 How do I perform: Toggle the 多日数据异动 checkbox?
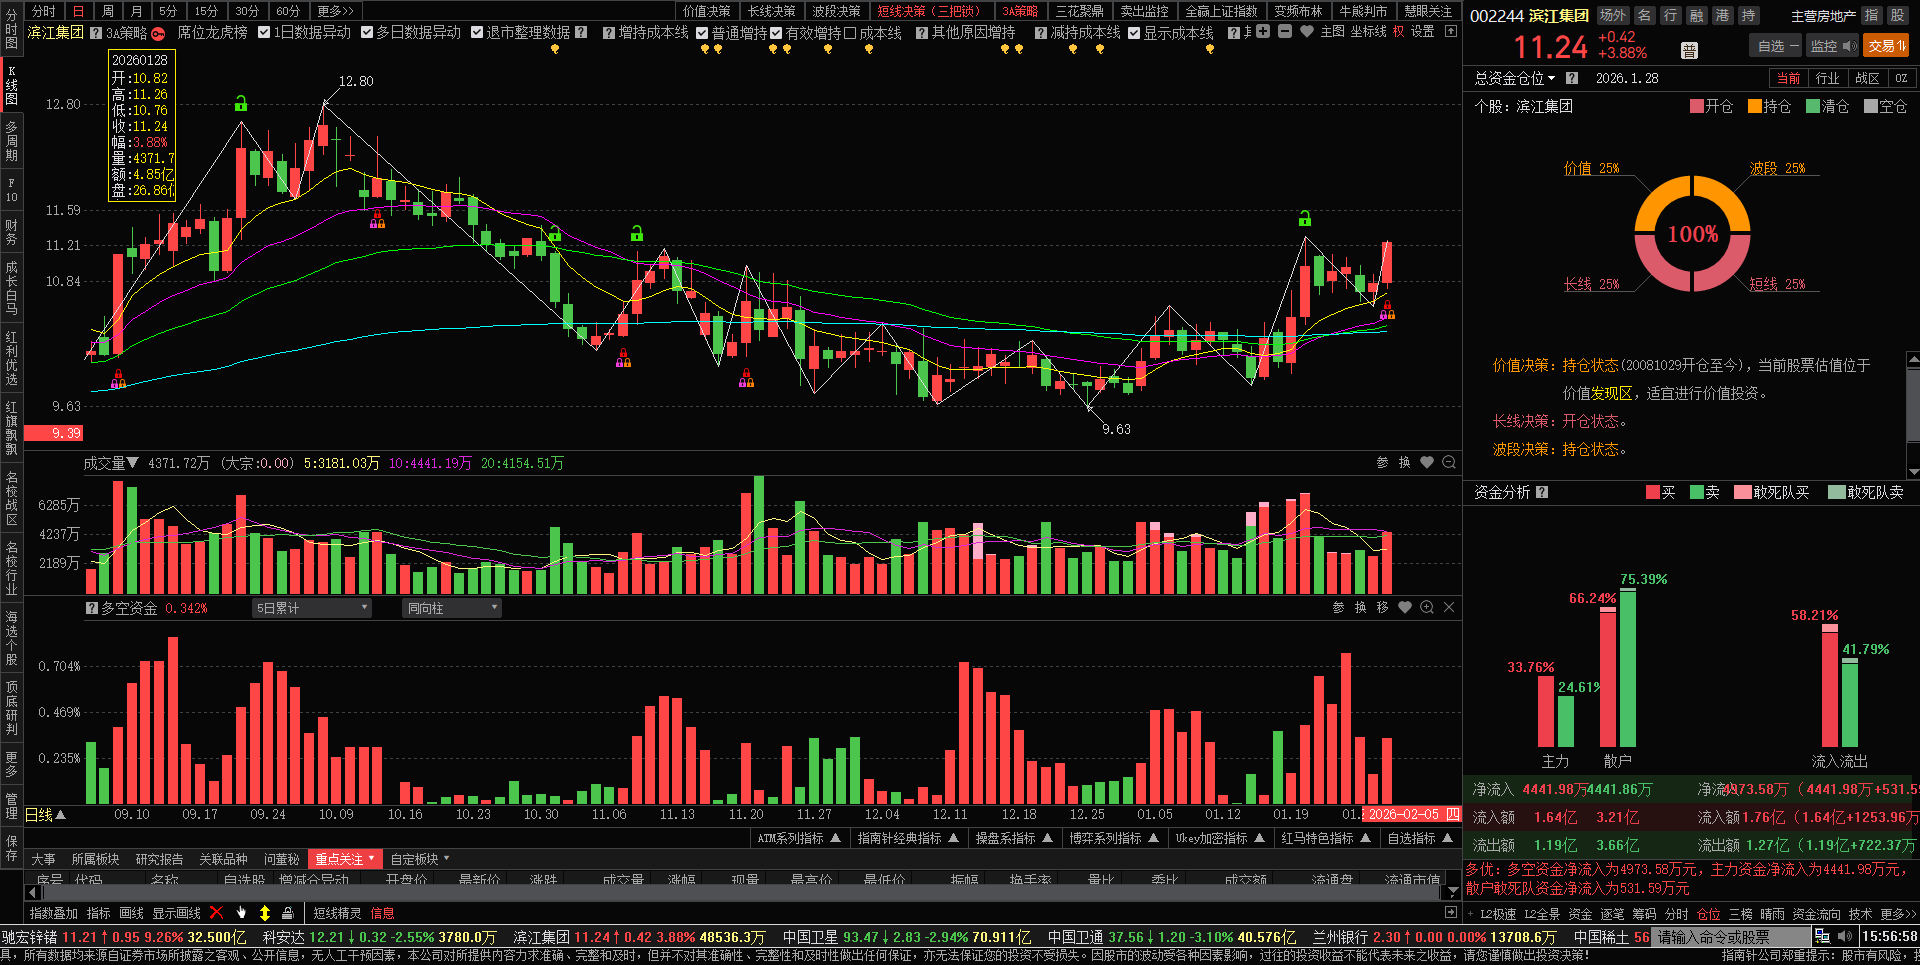[367, 33]
